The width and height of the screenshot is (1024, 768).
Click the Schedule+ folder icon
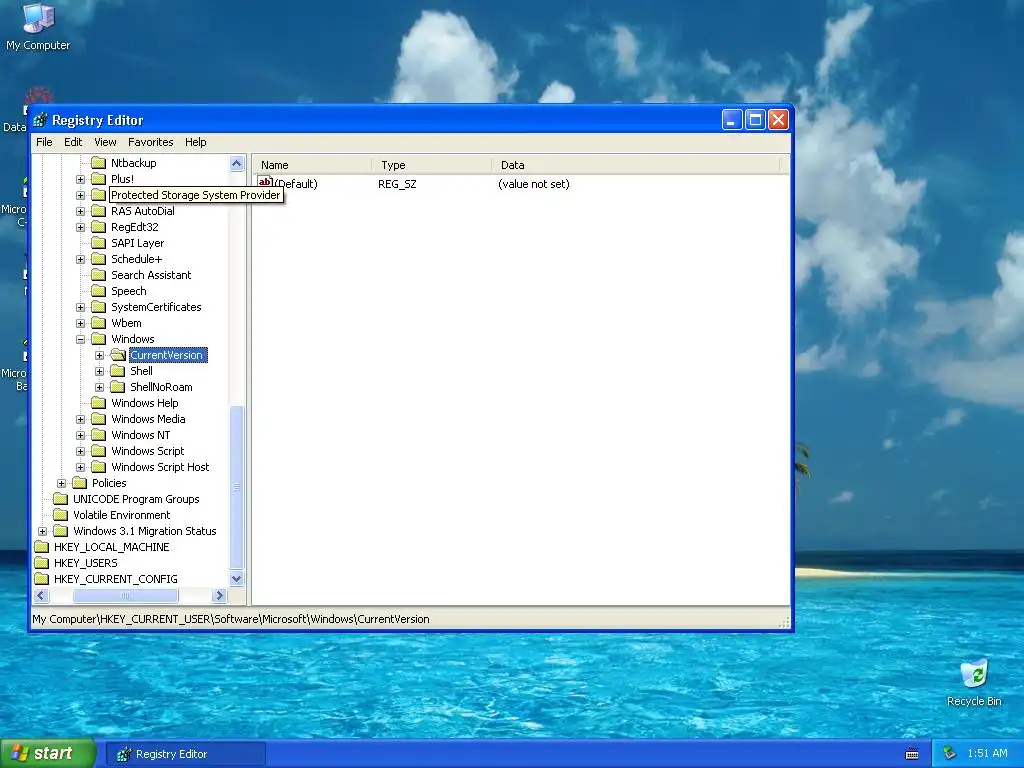[99, 259]
